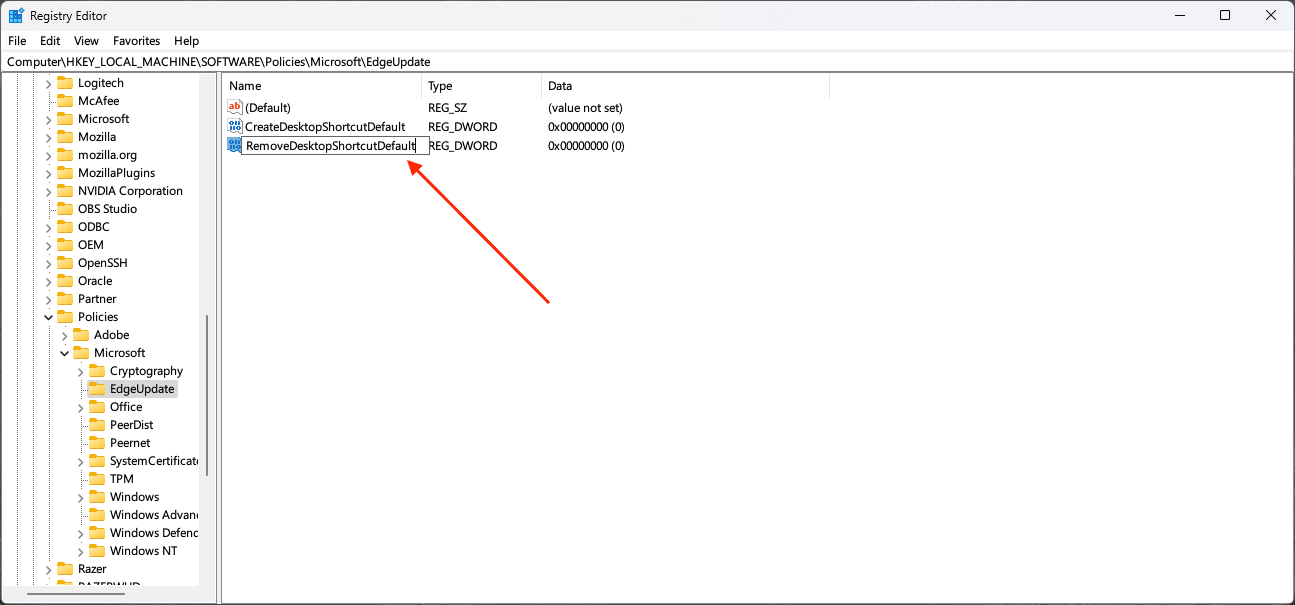Click the EdgeUpdate open folder icon

pyautogui.click(x=97, y=389)
